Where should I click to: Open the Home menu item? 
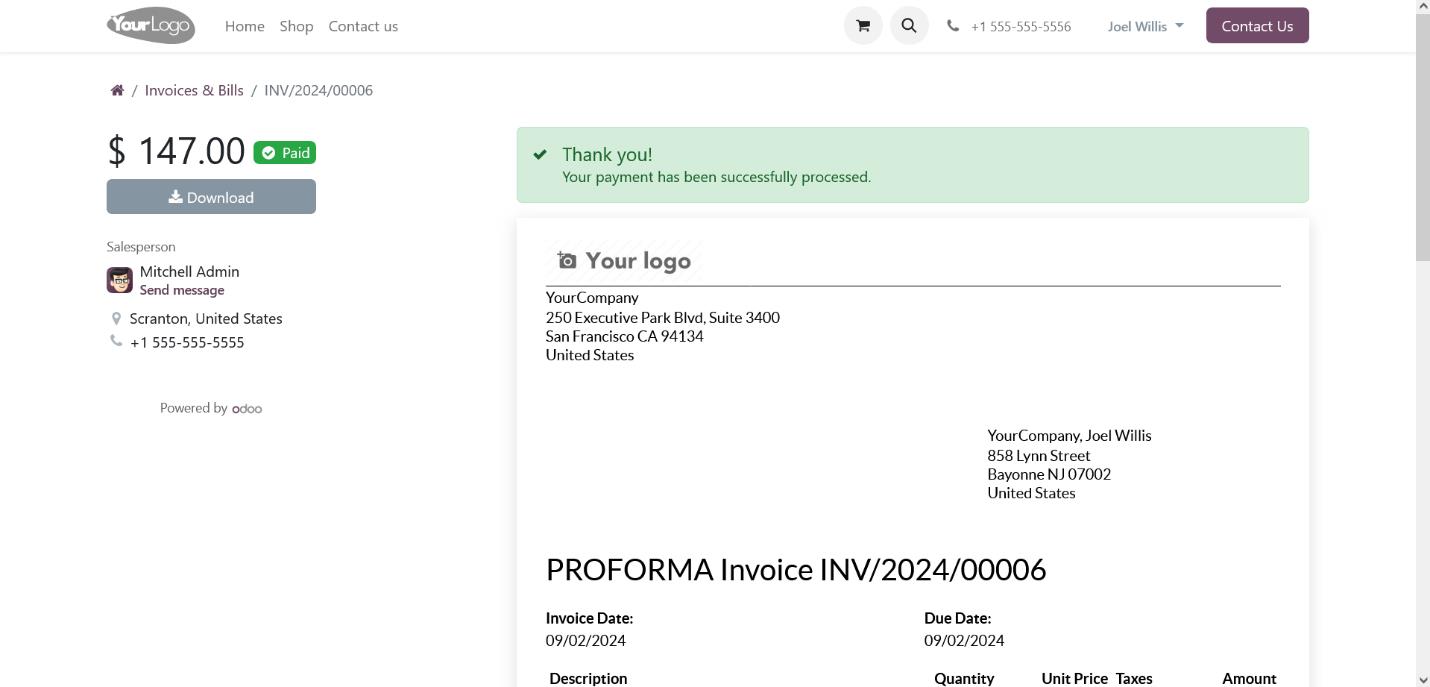(245, 26)
